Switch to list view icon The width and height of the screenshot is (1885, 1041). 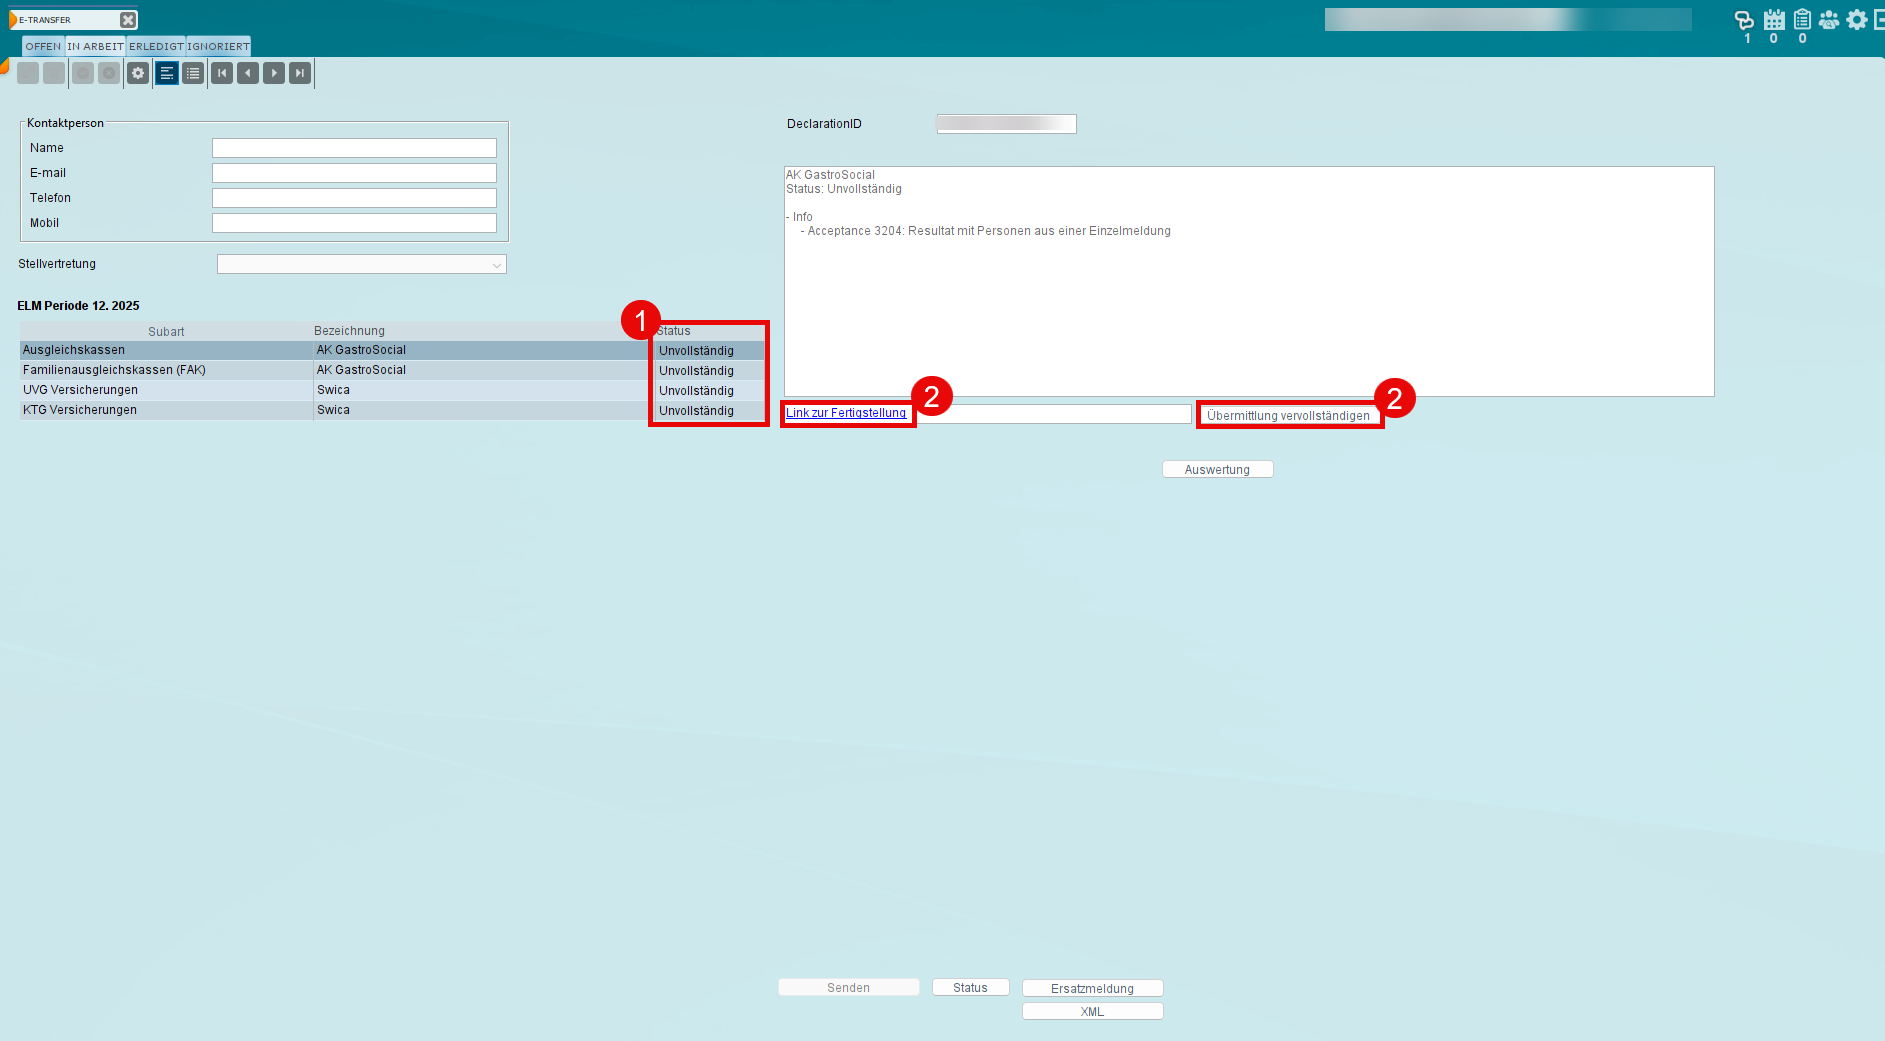193,73
